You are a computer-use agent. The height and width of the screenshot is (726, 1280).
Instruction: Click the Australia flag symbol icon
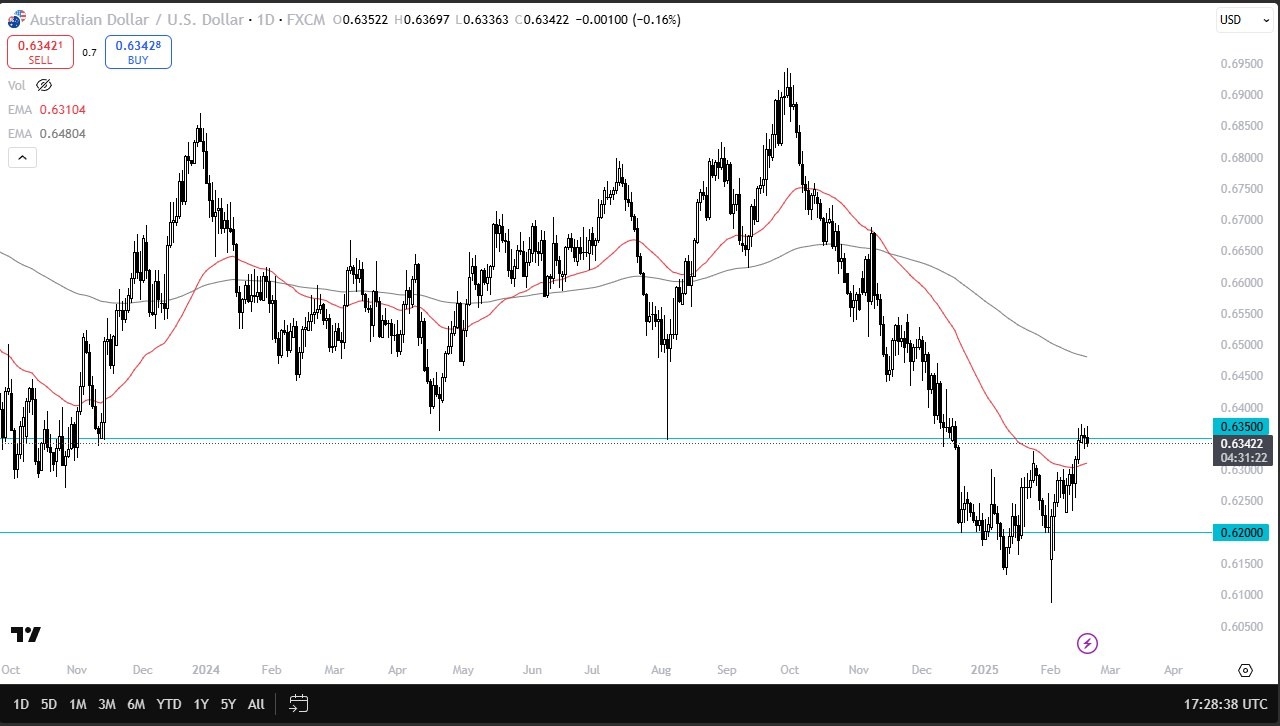click(x=16, y=19)
